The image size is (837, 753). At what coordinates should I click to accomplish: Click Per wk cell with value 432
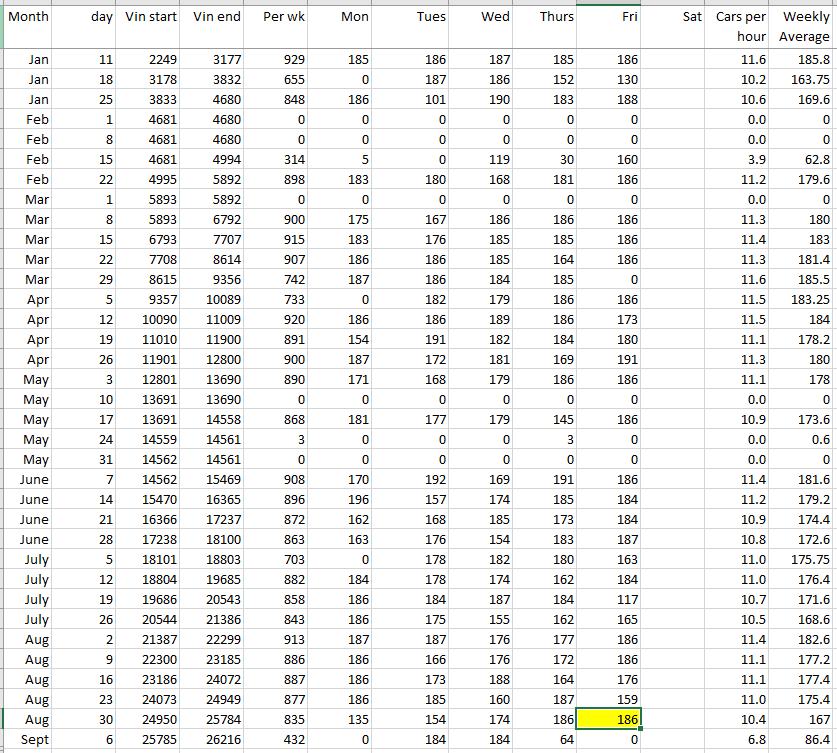278,739
